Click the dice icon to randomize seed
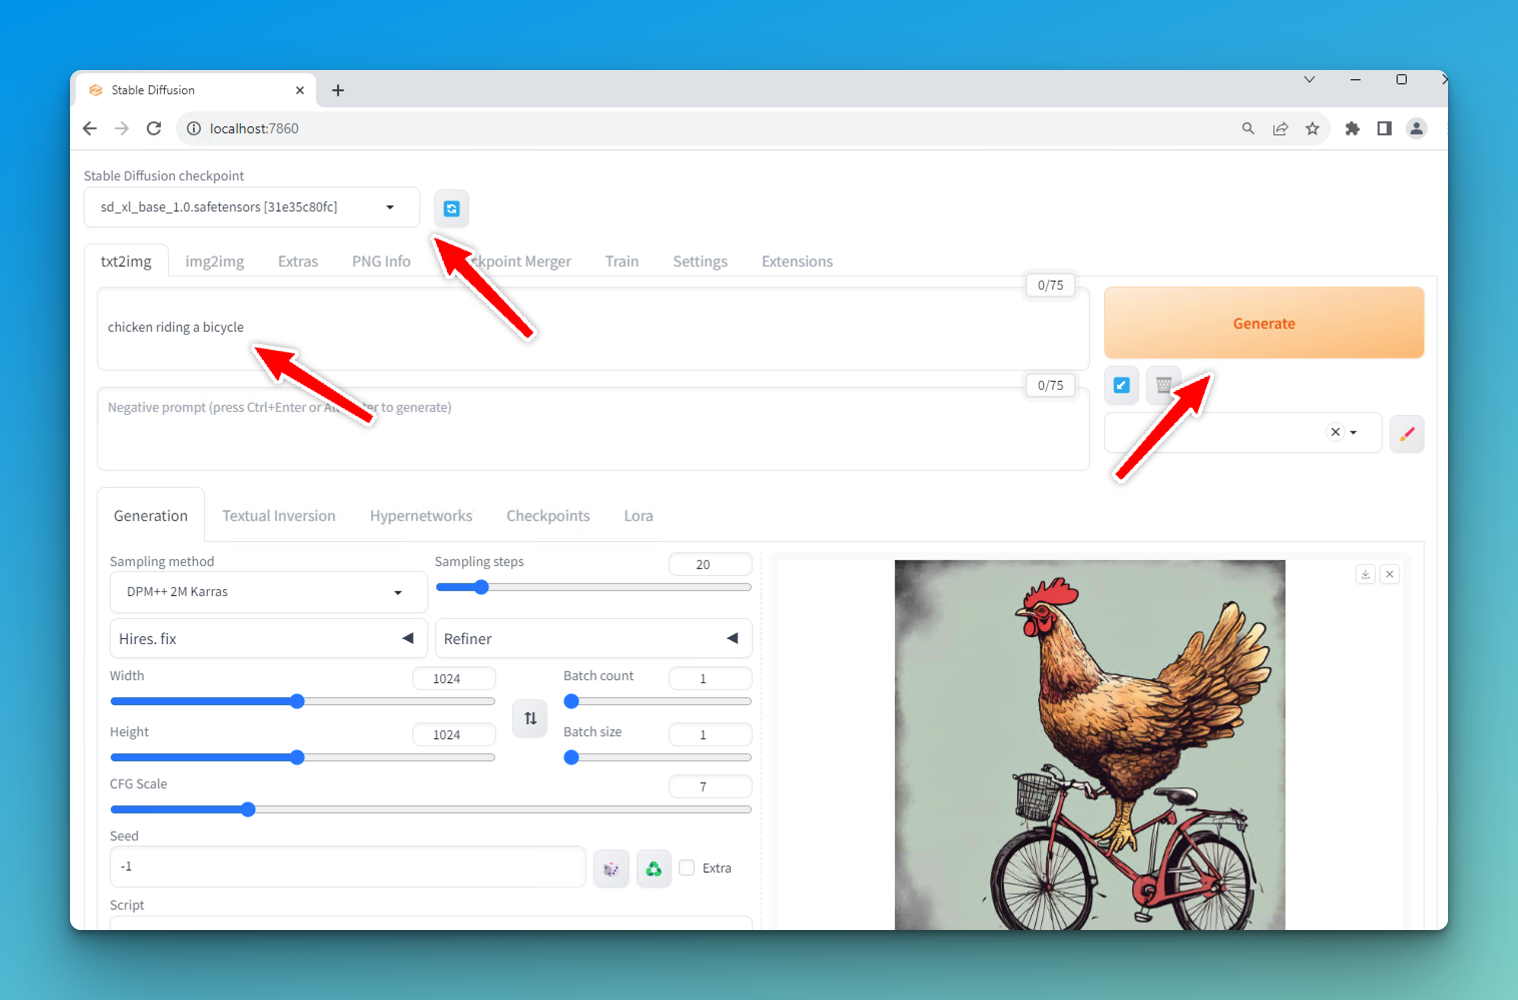1518x1000 pixels. point(611,868)
